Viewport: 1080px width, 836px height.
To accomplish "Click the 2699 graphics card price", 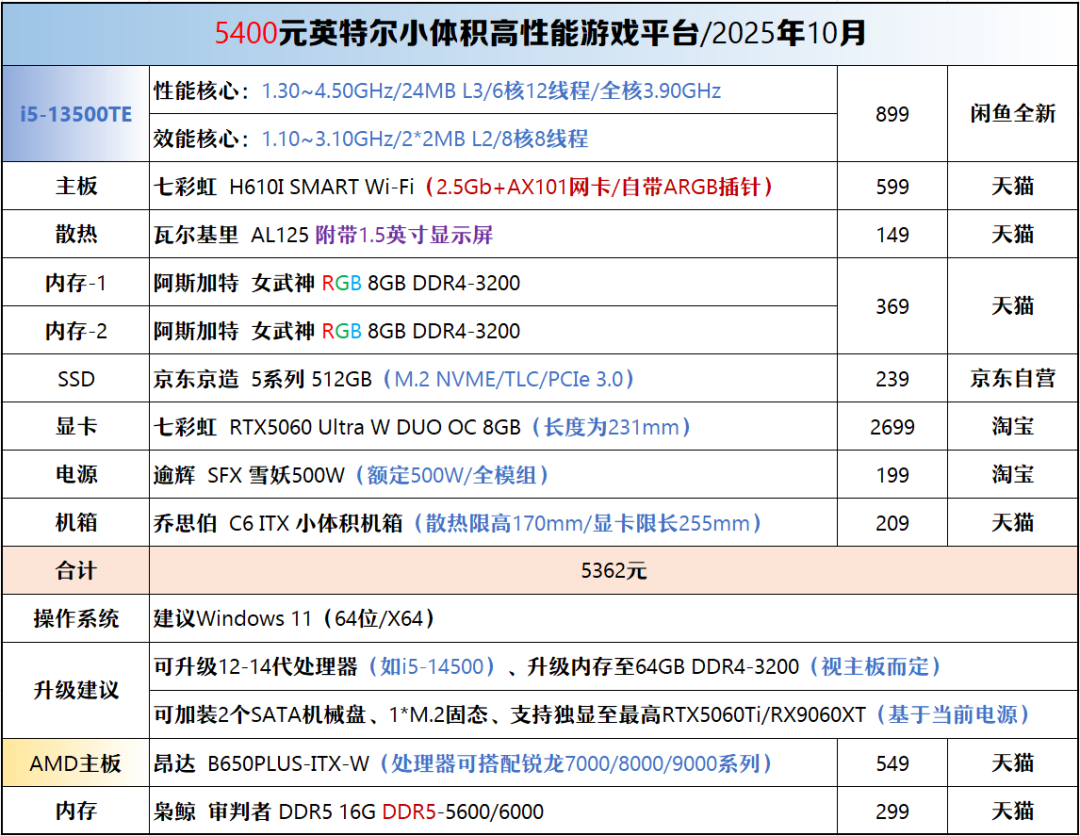I will tap(892, 427).
